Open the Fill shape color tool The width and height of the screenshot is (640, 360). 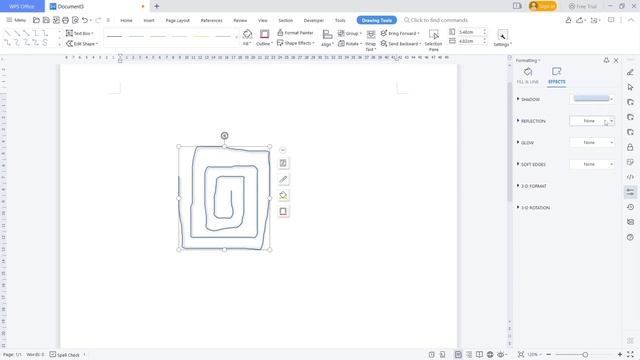point(247,37)
